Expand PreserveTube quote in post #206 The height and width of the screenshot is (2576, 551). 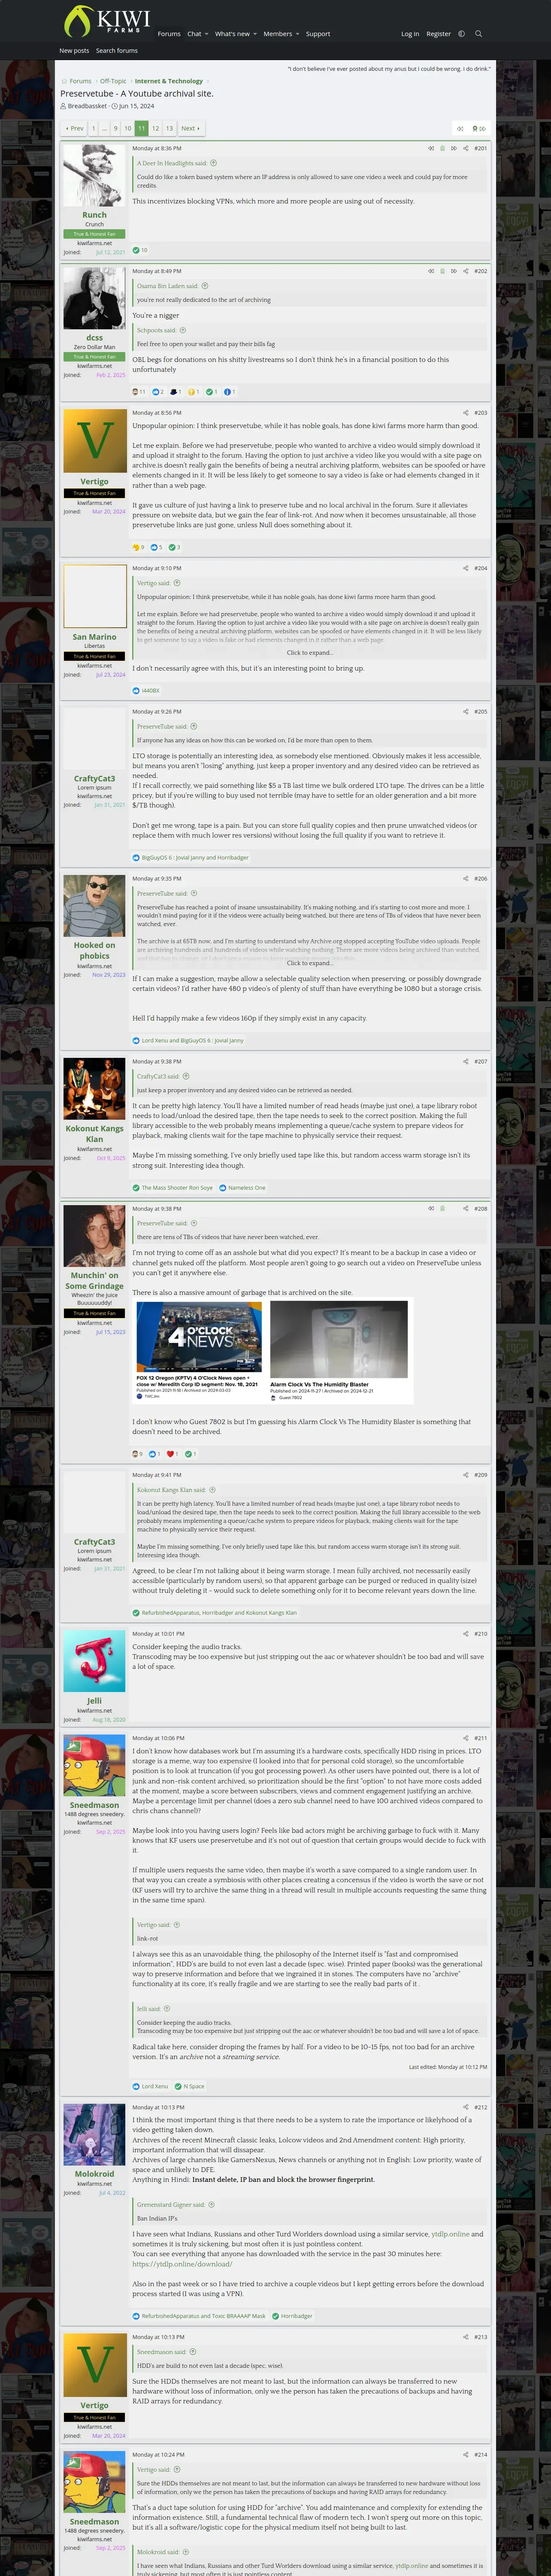pyautogui.click(x=310, y=963)
